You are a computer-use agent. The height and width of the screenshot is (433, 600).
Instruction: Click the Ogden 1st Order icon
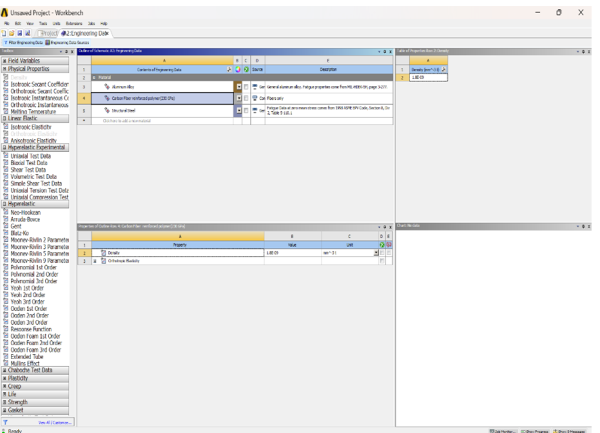pos(6,309)
